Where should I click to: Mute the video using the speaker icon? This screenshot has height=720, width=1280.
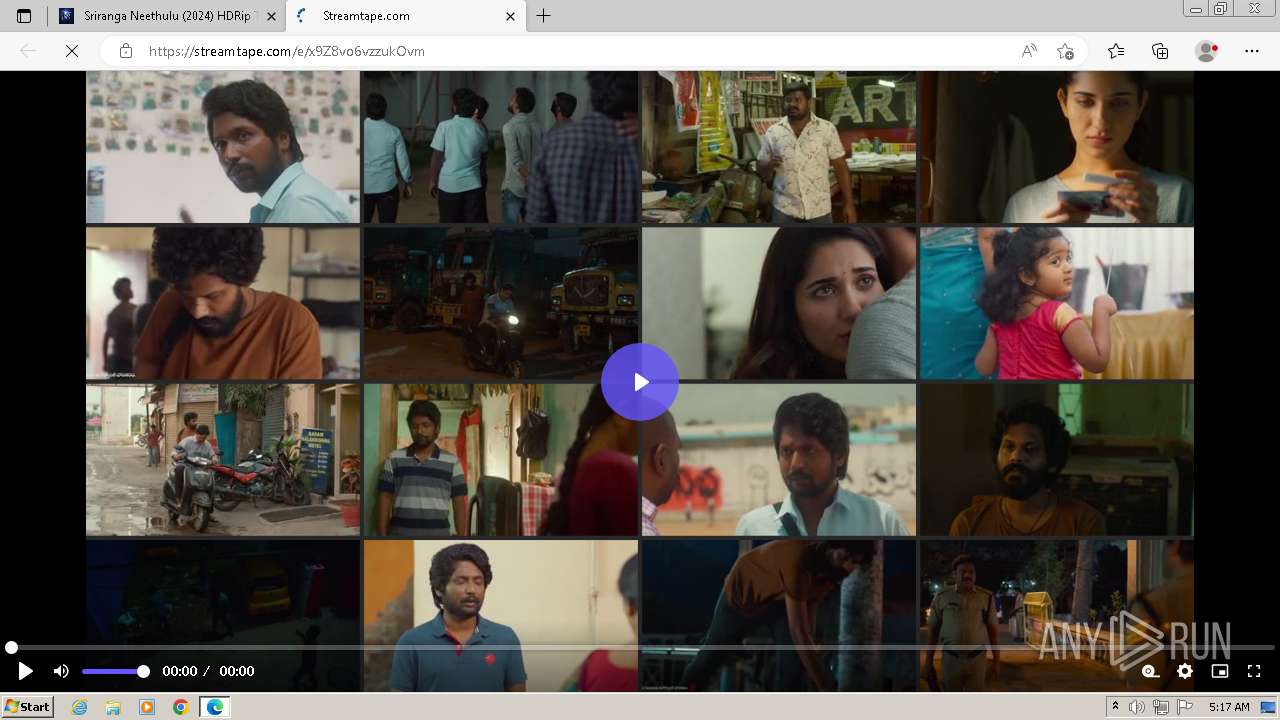coord(61,671)
